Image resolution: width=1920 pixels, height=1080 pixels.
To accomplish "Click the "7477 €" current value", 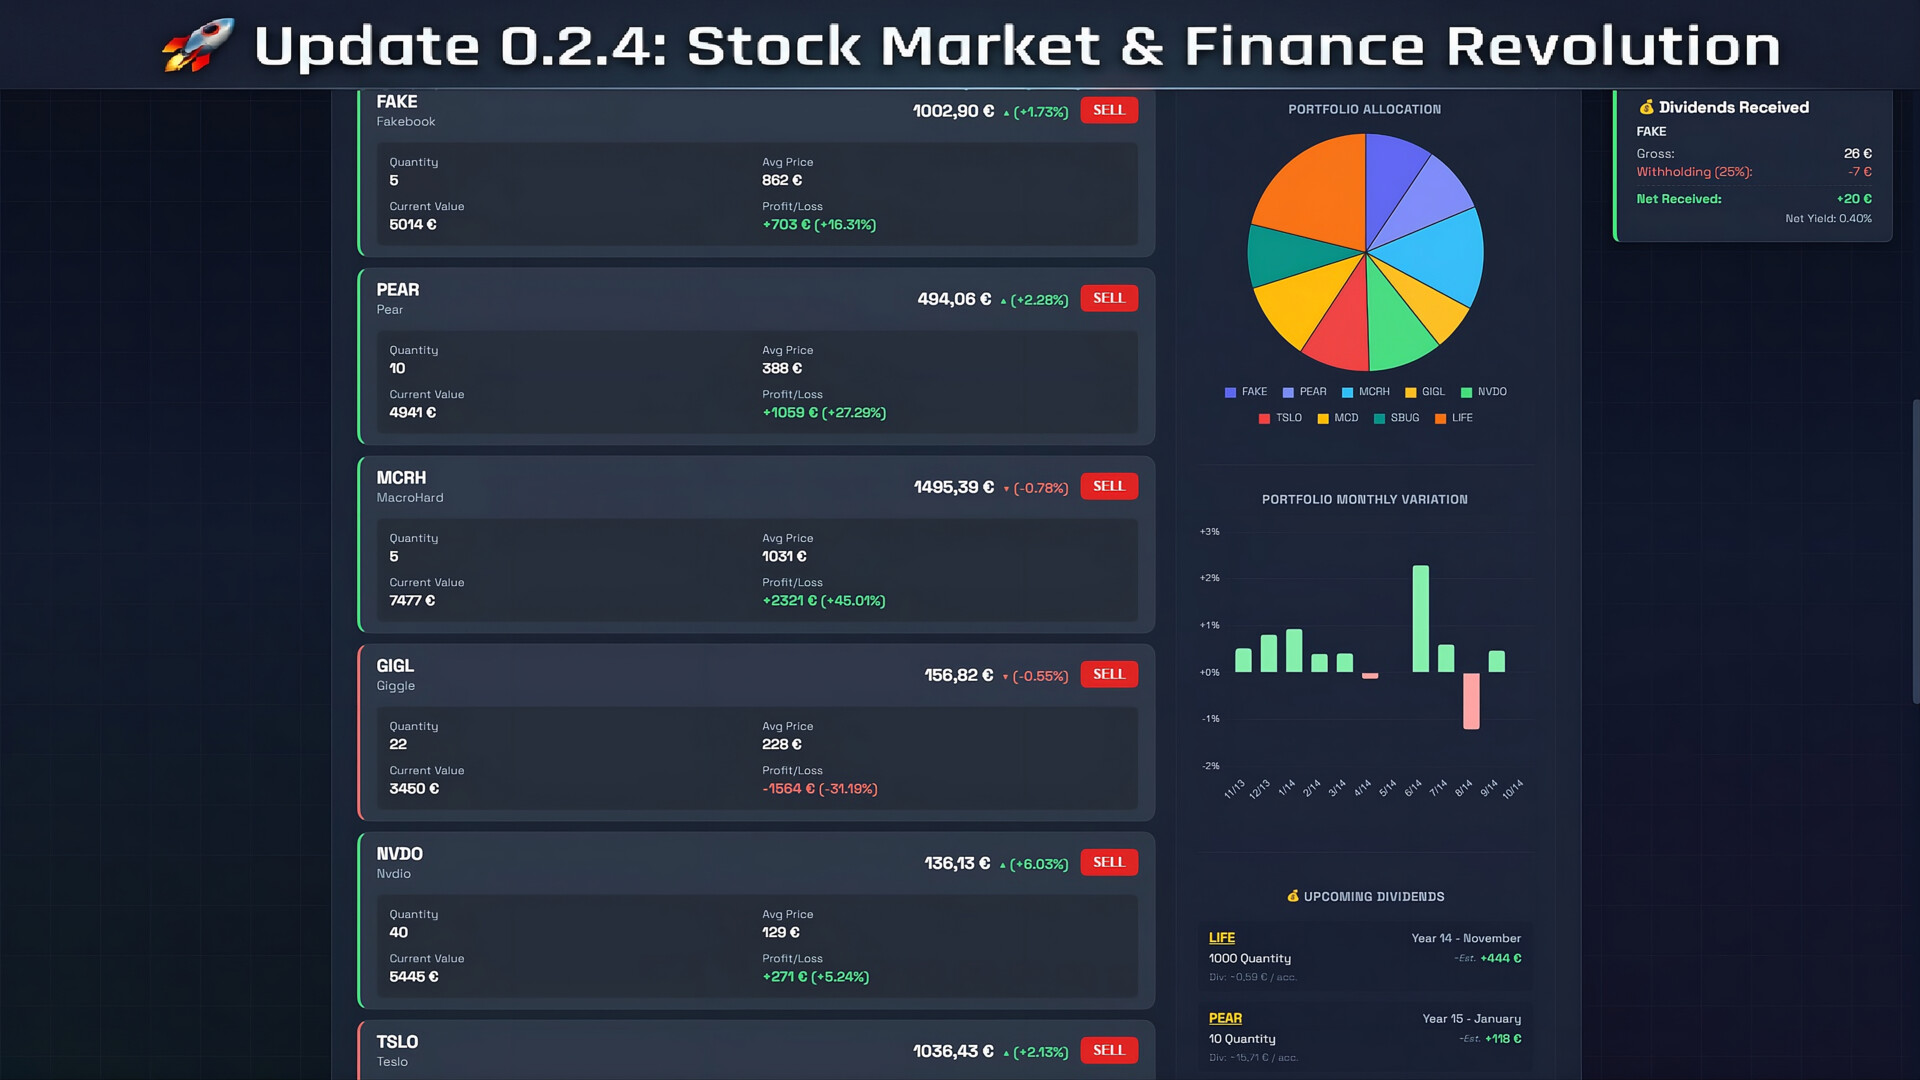I will (x=412, y=601).
